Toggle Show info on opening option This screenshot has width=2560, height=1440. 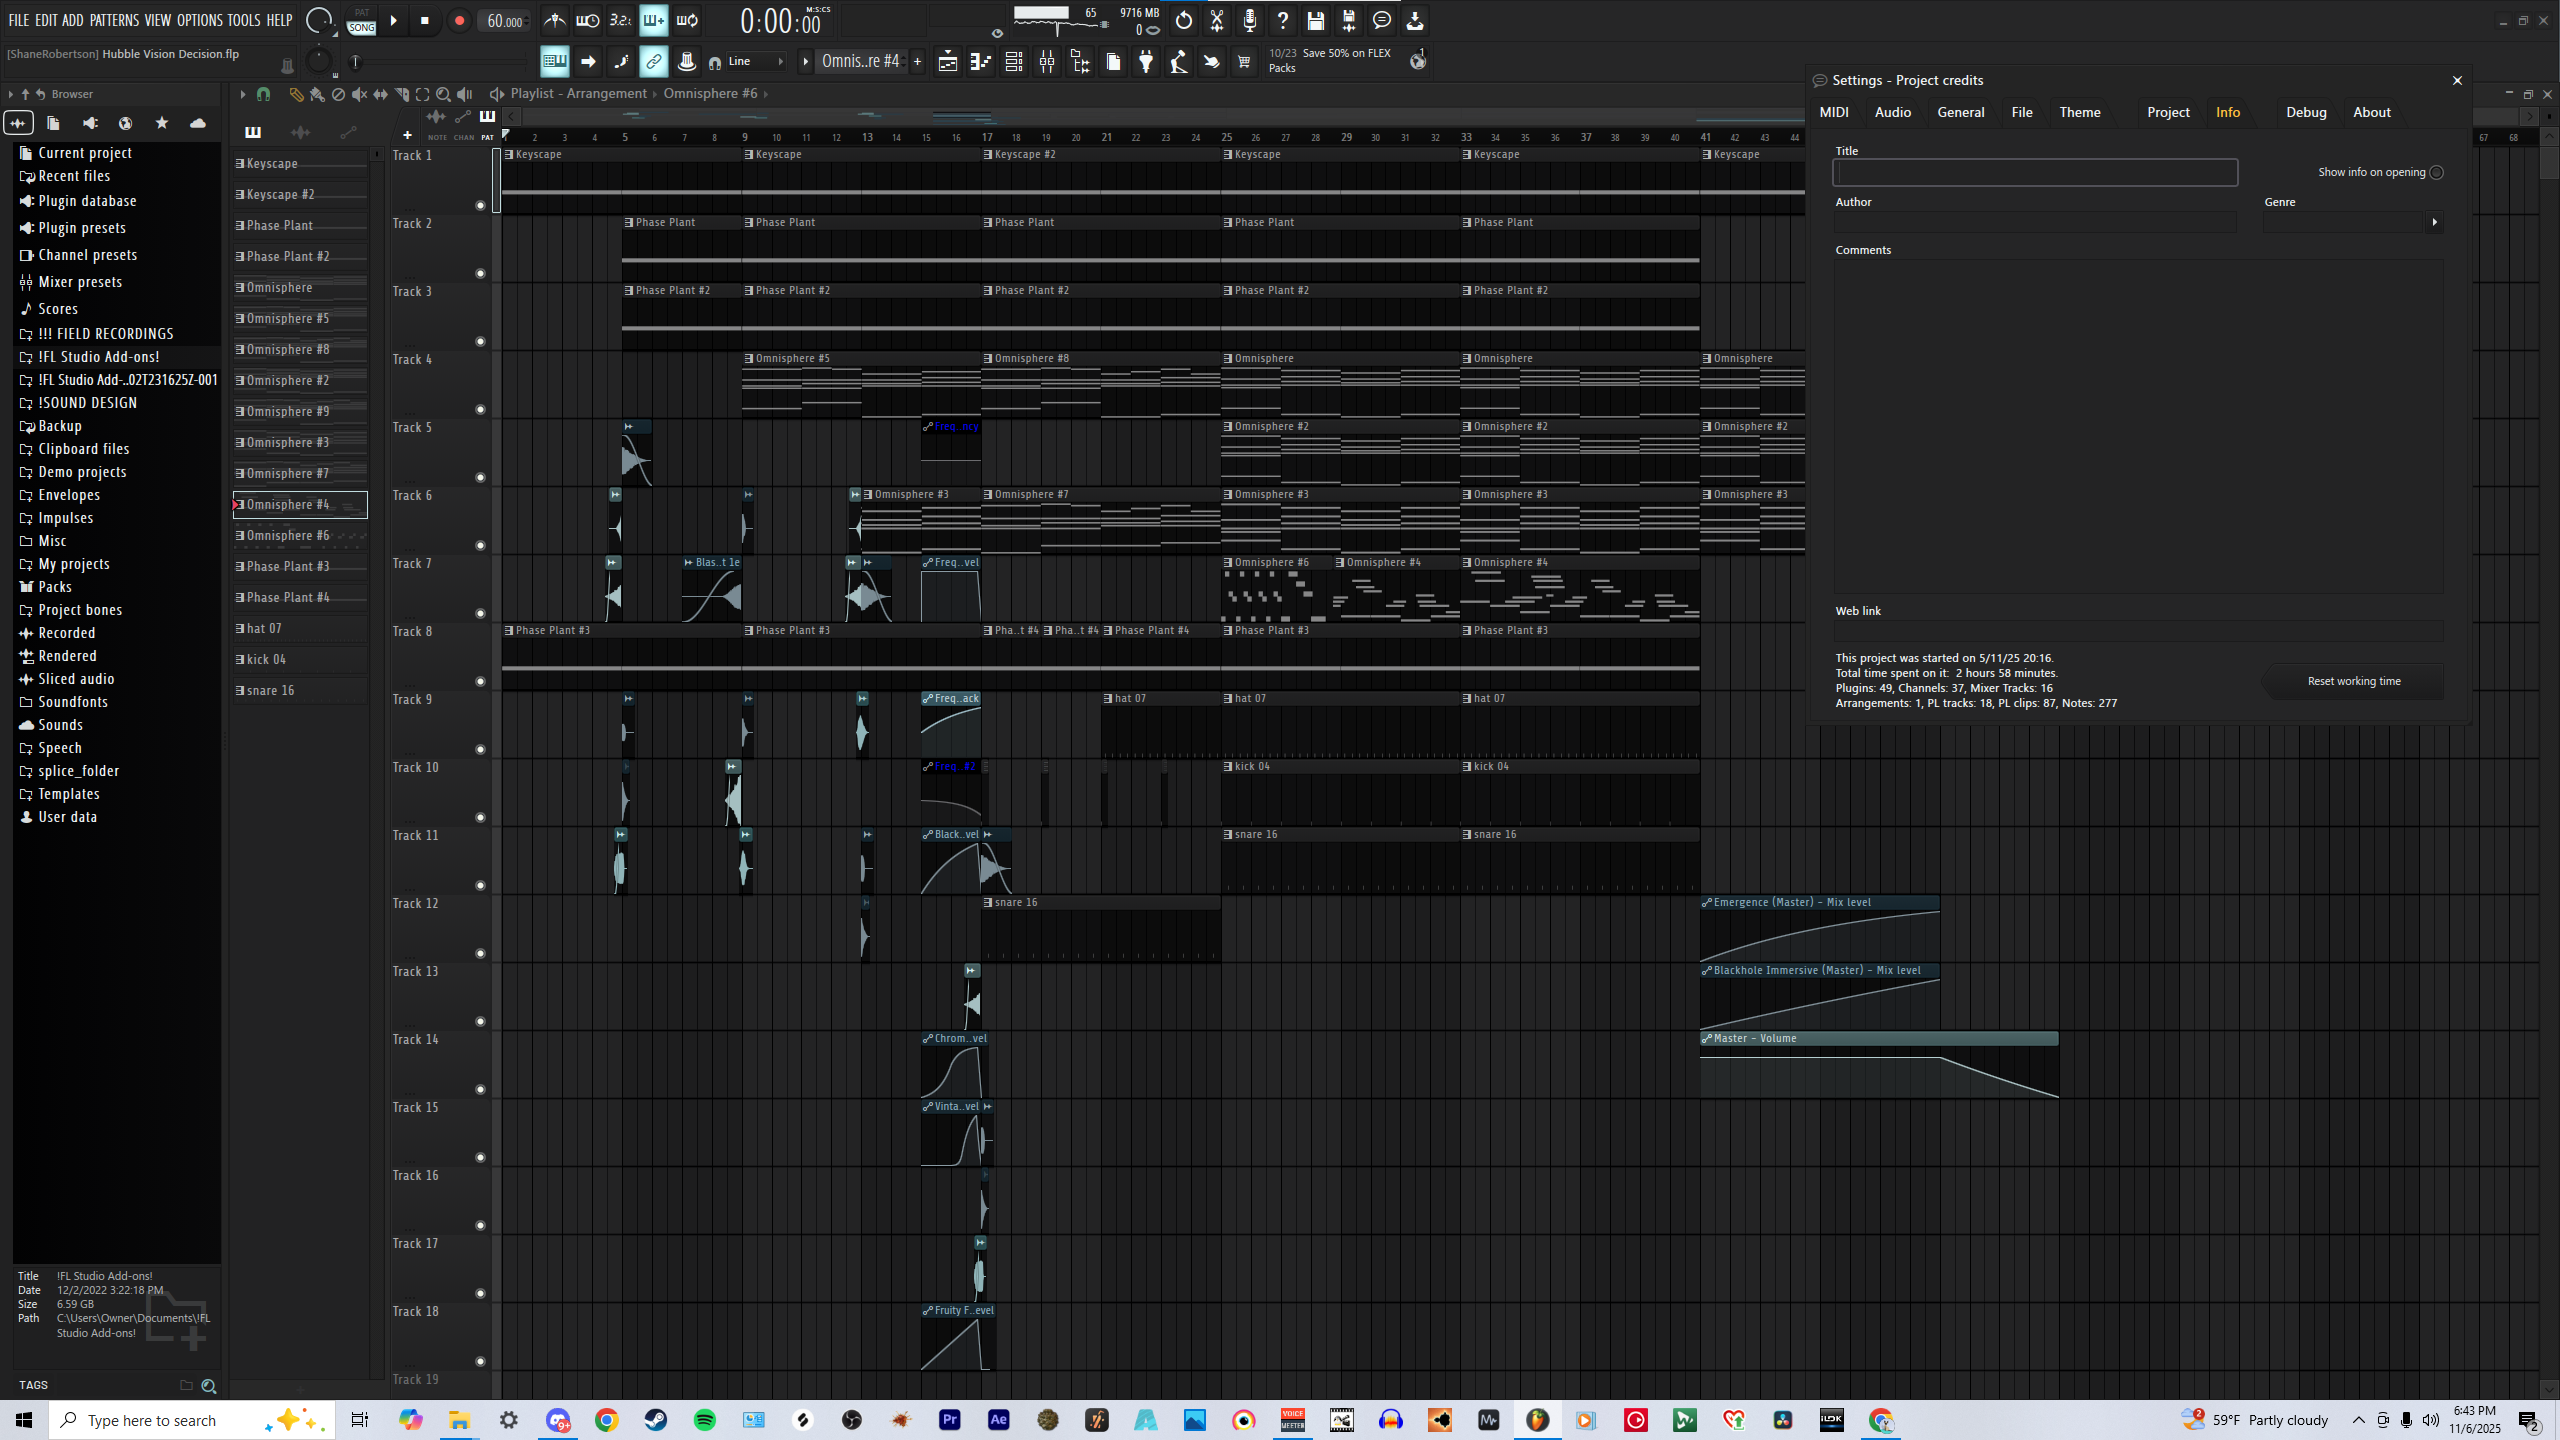[x=2436, y=172]
